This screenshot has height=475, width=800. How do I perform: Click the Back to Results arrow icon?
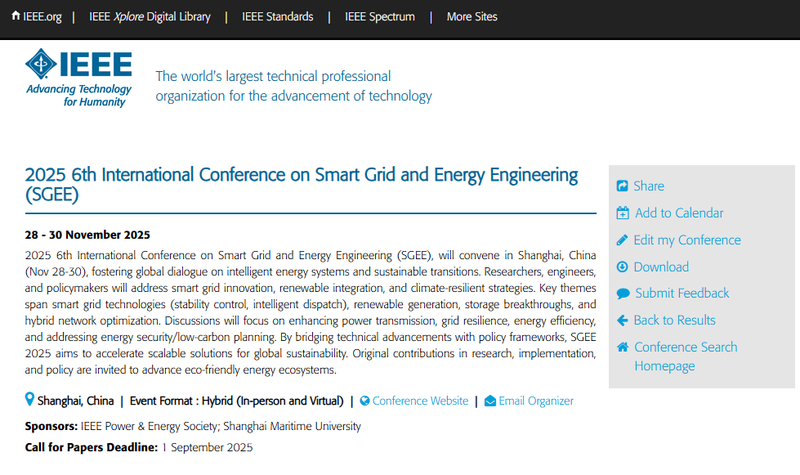tap(622, 320)
